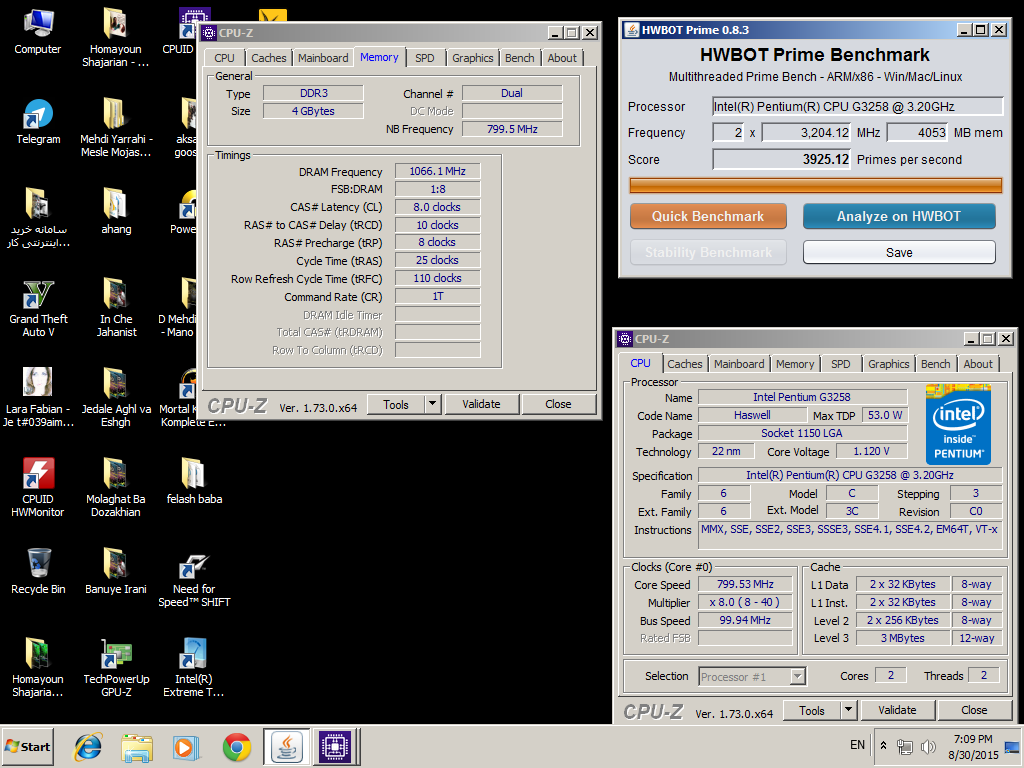Open Internet Explorer from the taskbar
Screen dimensions: 1024x768
[88, 747]
